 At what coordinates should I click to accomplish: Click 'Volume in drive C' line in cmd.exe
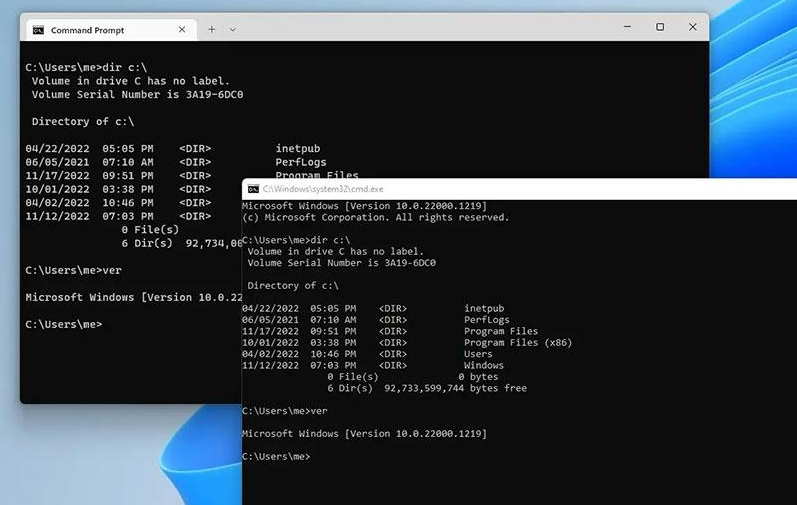(335, 251)
